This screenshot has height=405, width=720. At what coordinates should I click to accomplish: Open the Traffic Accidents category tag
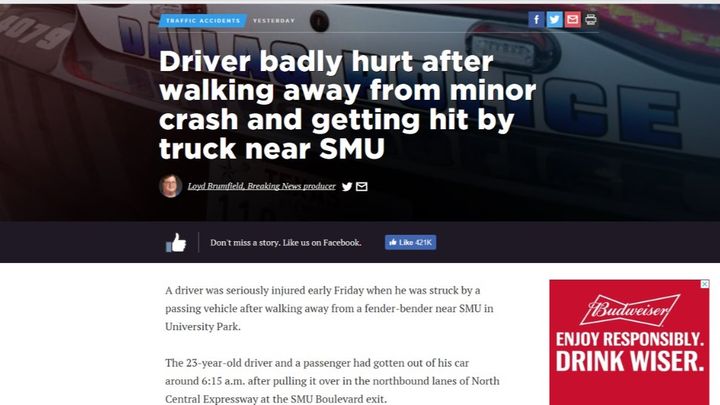point(203,21)
